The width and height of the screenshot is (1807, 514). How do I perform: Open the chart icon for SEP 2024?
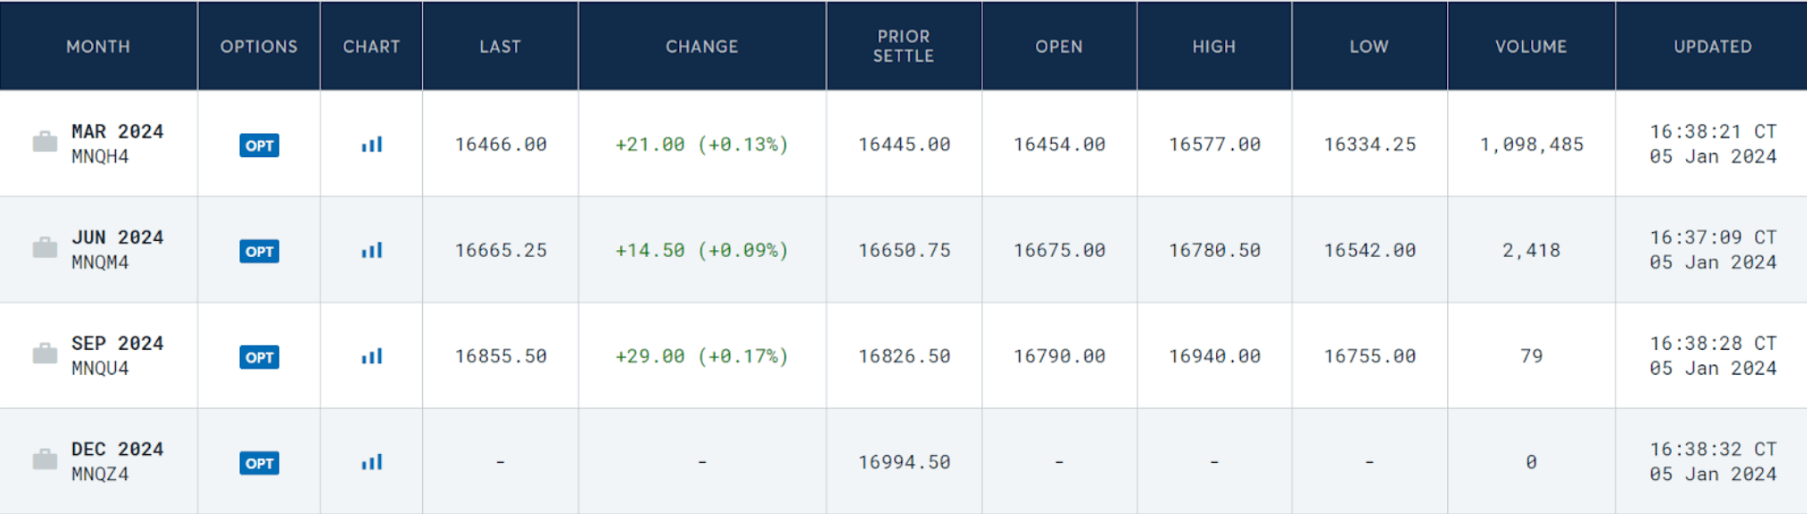372,357
